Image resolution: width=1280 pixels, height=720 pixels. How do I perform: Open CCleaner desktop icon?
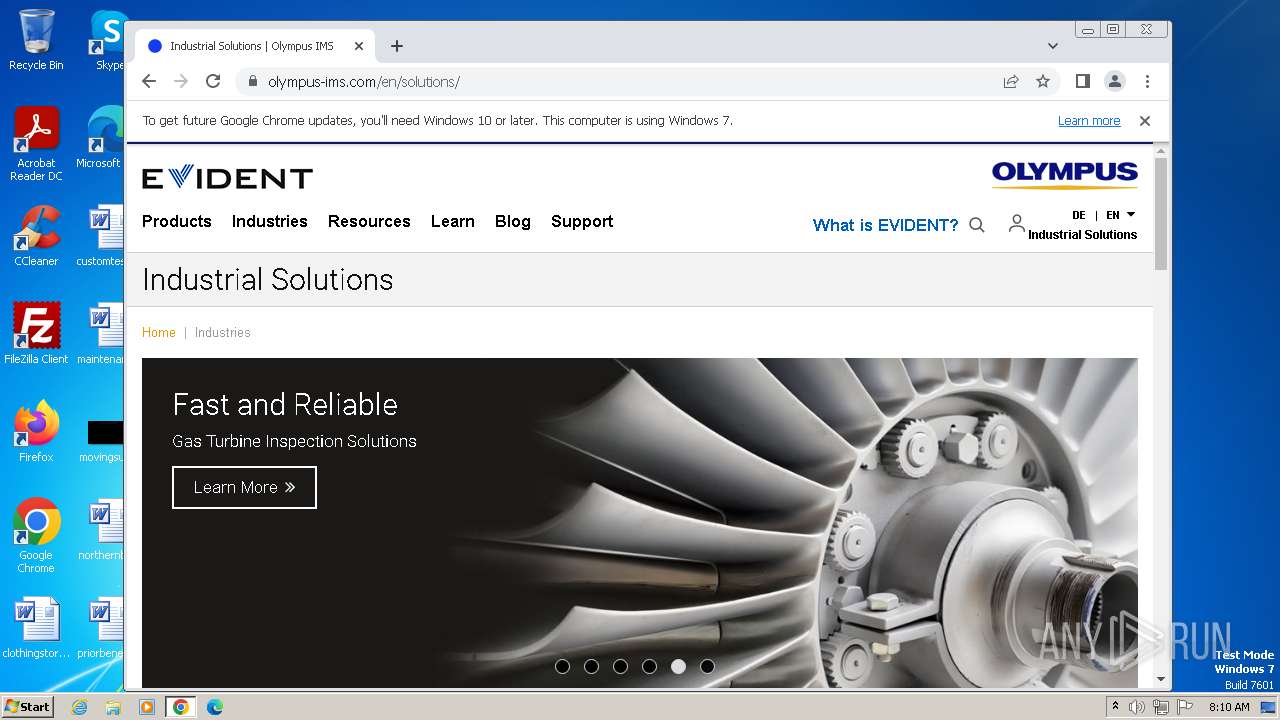pyautogui.click(x=36, y=236)
